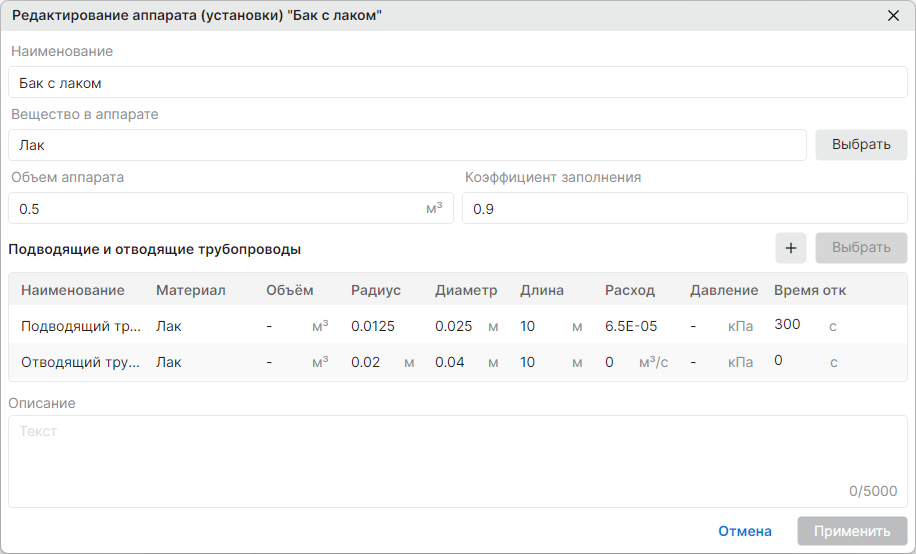
Task: Click the flow value 6.5E-05
Action: pos(631,326)
